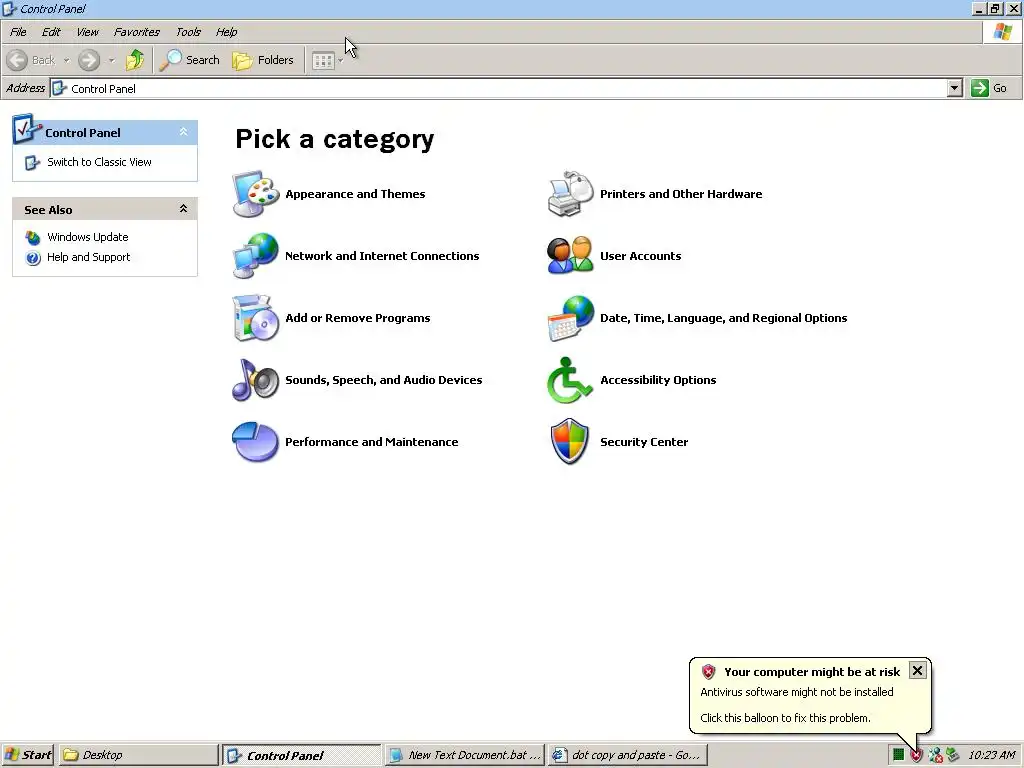The height and width of the screenshot is (768, 1024).
Task: Open the File menu
Action: click(x=18, y=32)
